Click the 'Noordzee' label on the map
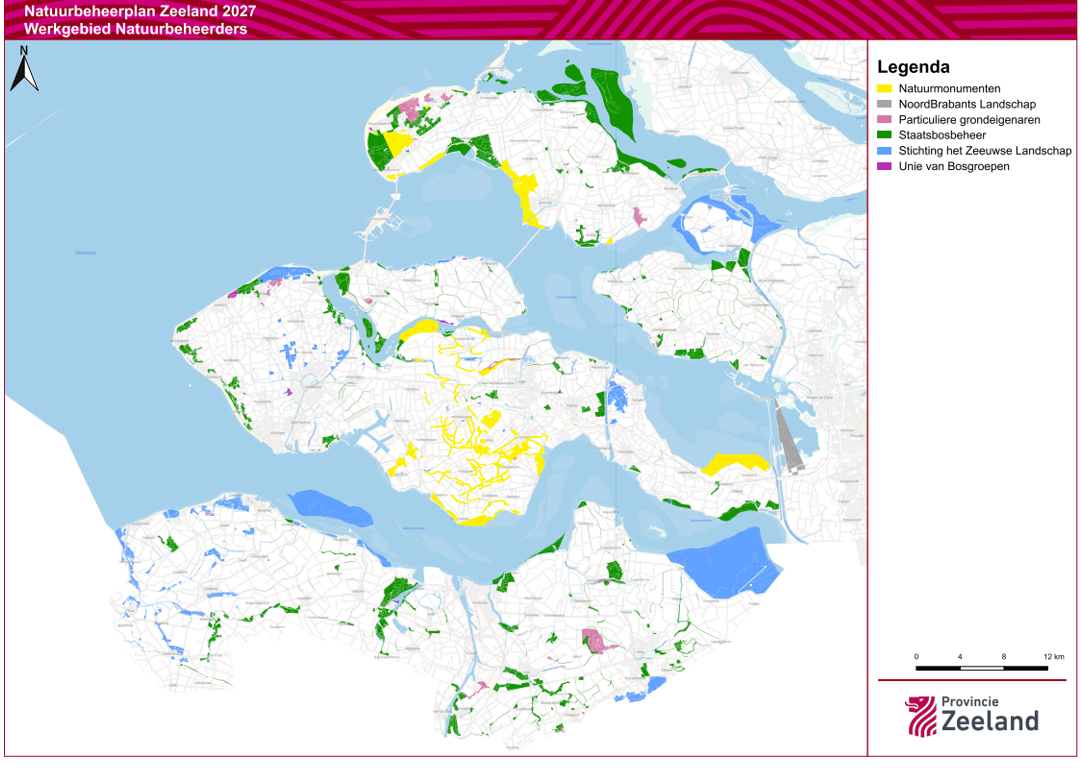This screenshot has height=769, width=1082. (x=86, y=253)
